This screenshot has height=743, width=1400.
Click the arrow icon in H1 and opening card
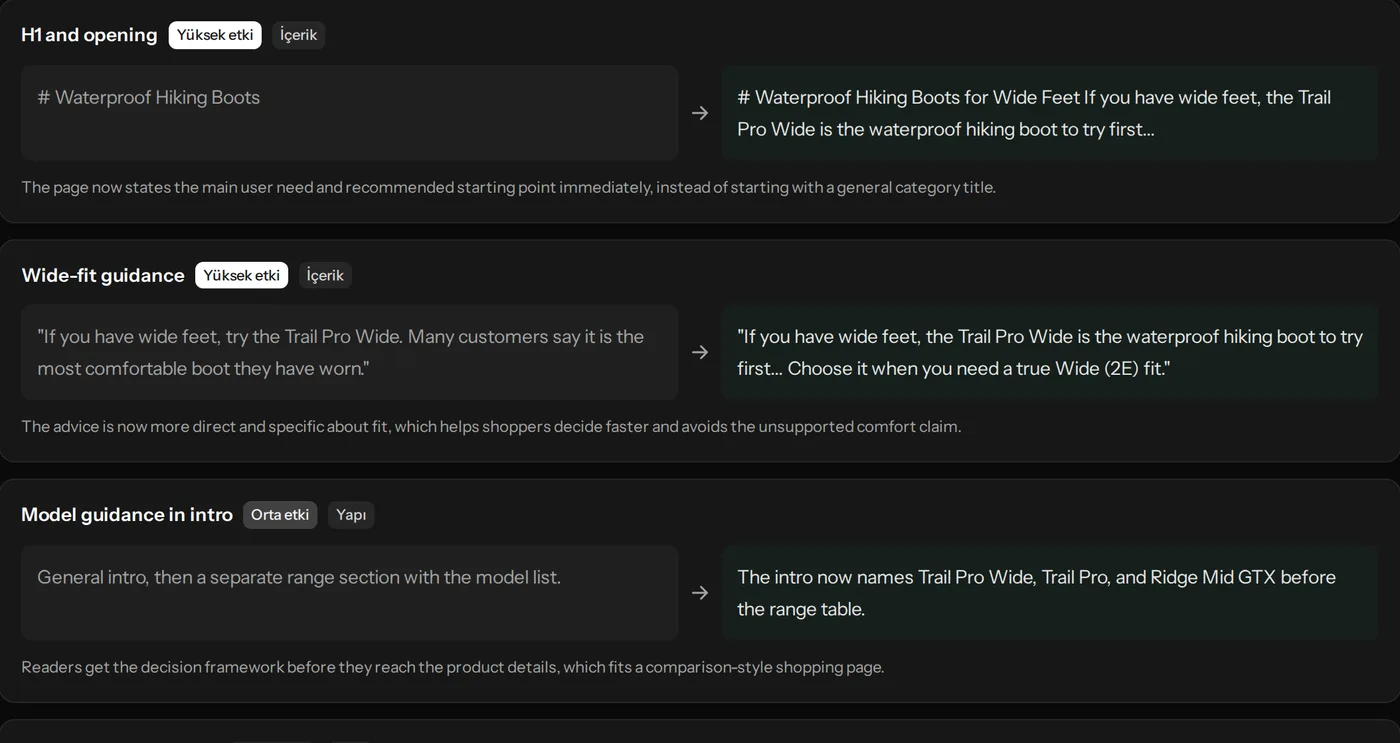(700, 113)
